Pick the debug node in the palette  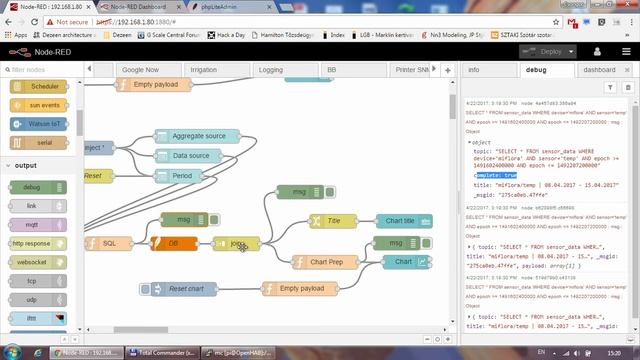point(38,187)
